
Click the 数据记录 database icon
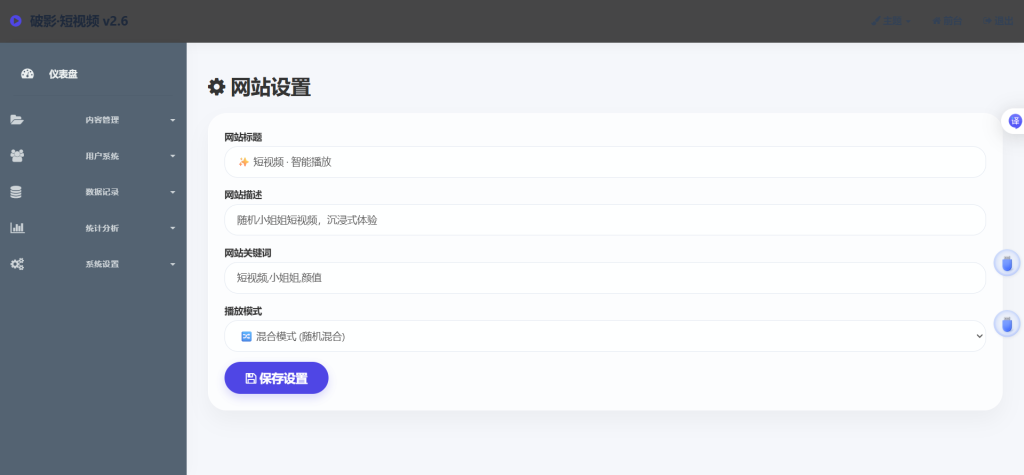(x=16, y=192)
